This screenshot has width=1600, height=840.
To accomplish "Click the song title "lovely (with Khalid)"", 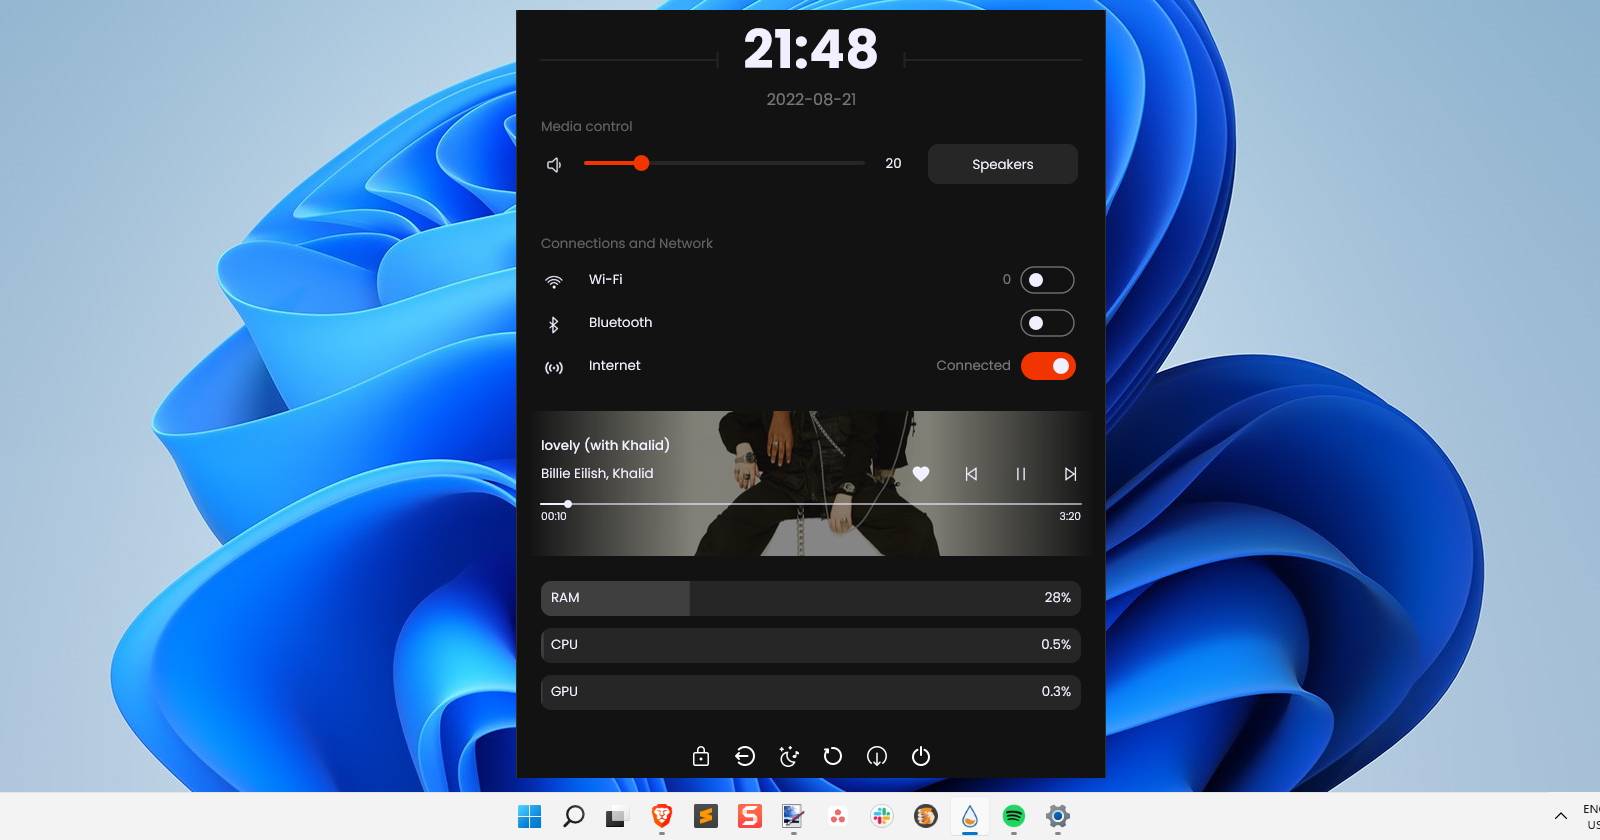I will coord(605,445).
